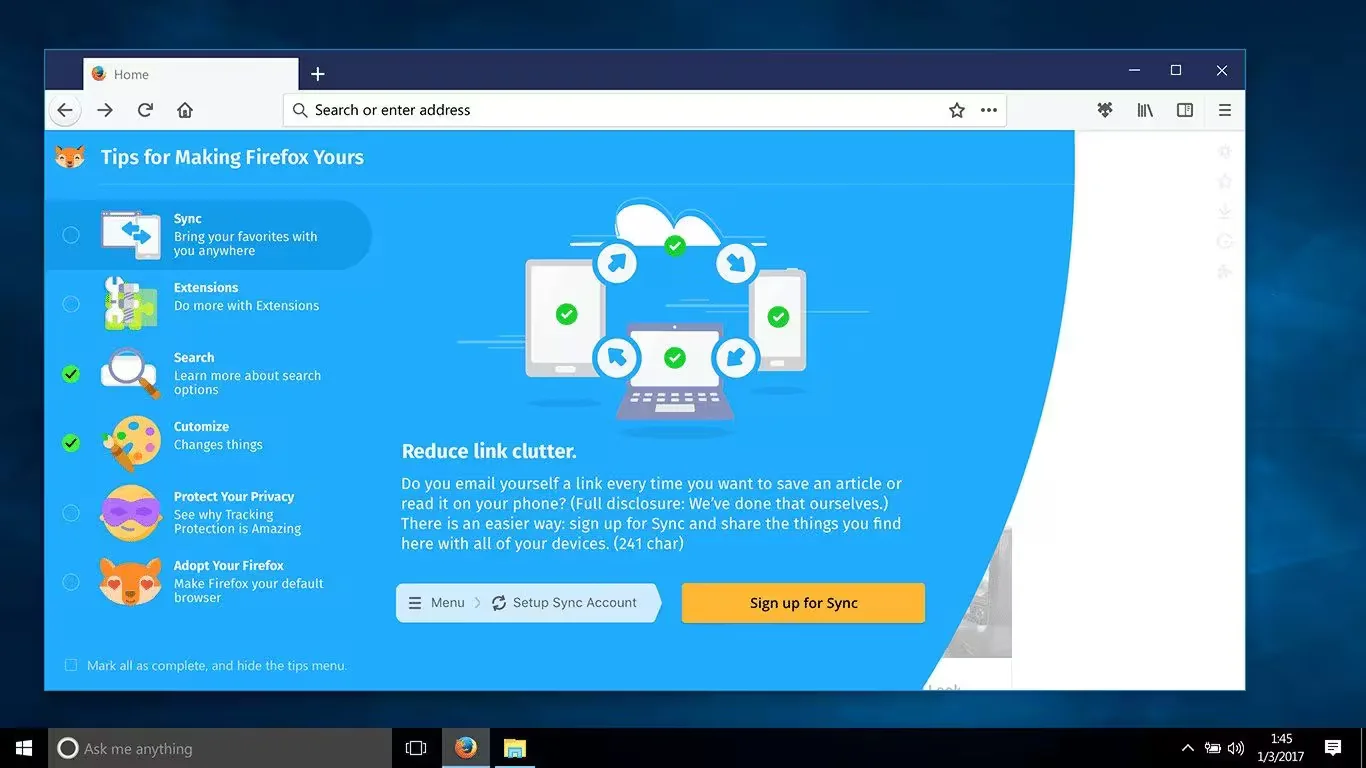This screenshot has width=1366, height=768.
Task: Open page actions three-dot menu
Action: coord(989,110)
